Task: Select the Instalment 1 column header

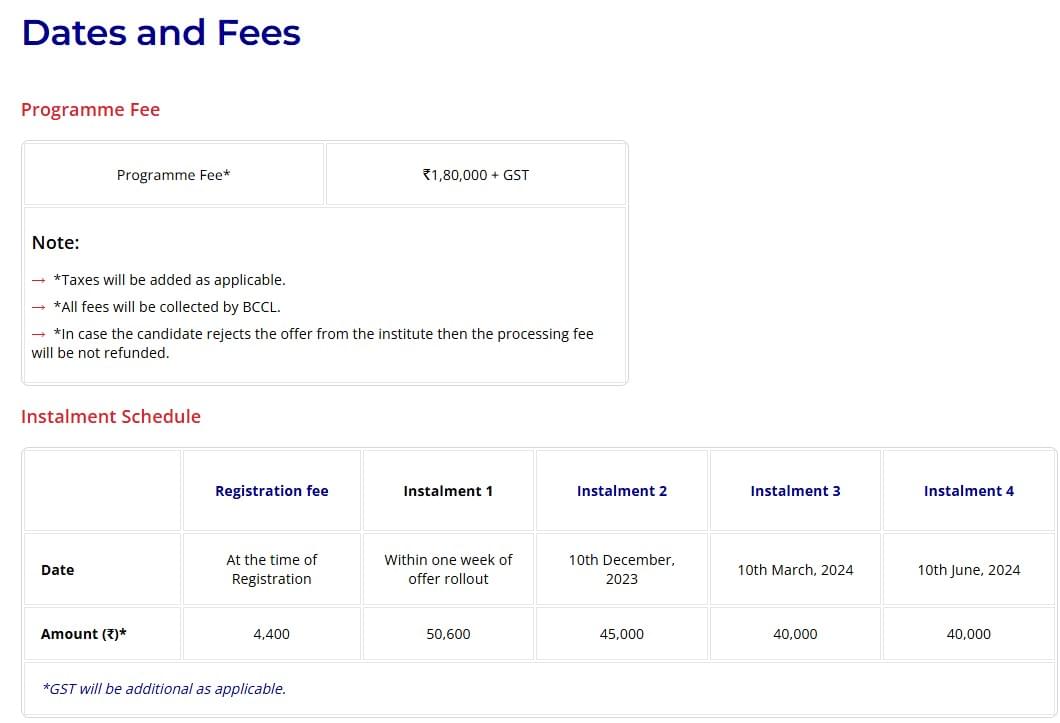Action: pos(448,491)
